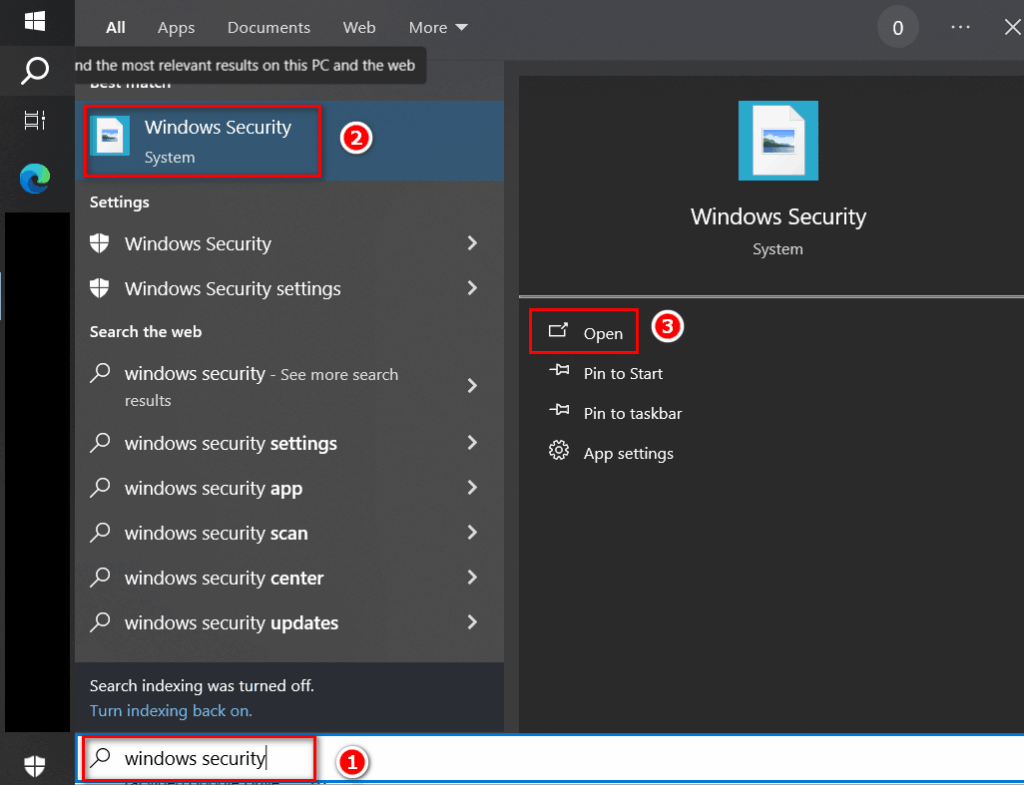The image size is (1024, 785).
Task: Select the 'windows security app' web suggestion
Action: [289, 488]
